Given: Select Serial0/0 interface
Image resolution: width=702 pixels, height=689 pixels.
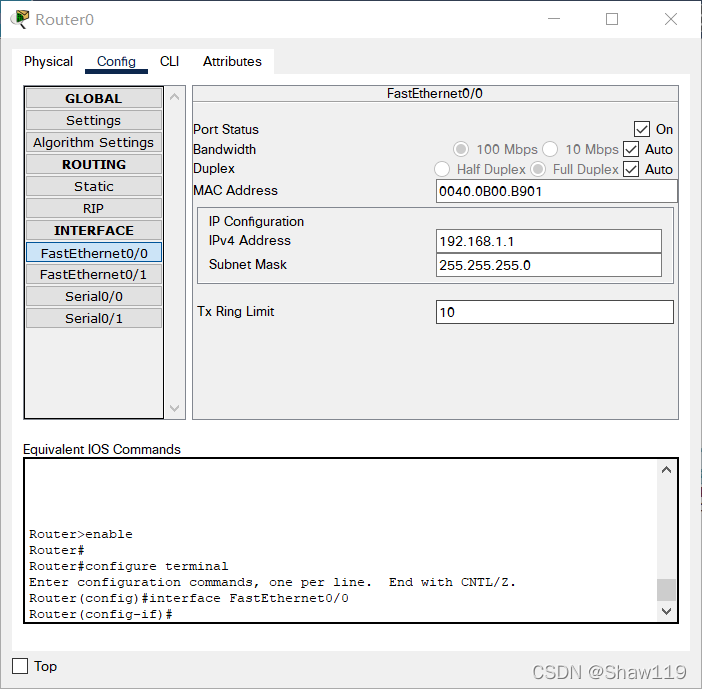Looking at the screenshot, I should click(94, 296).
